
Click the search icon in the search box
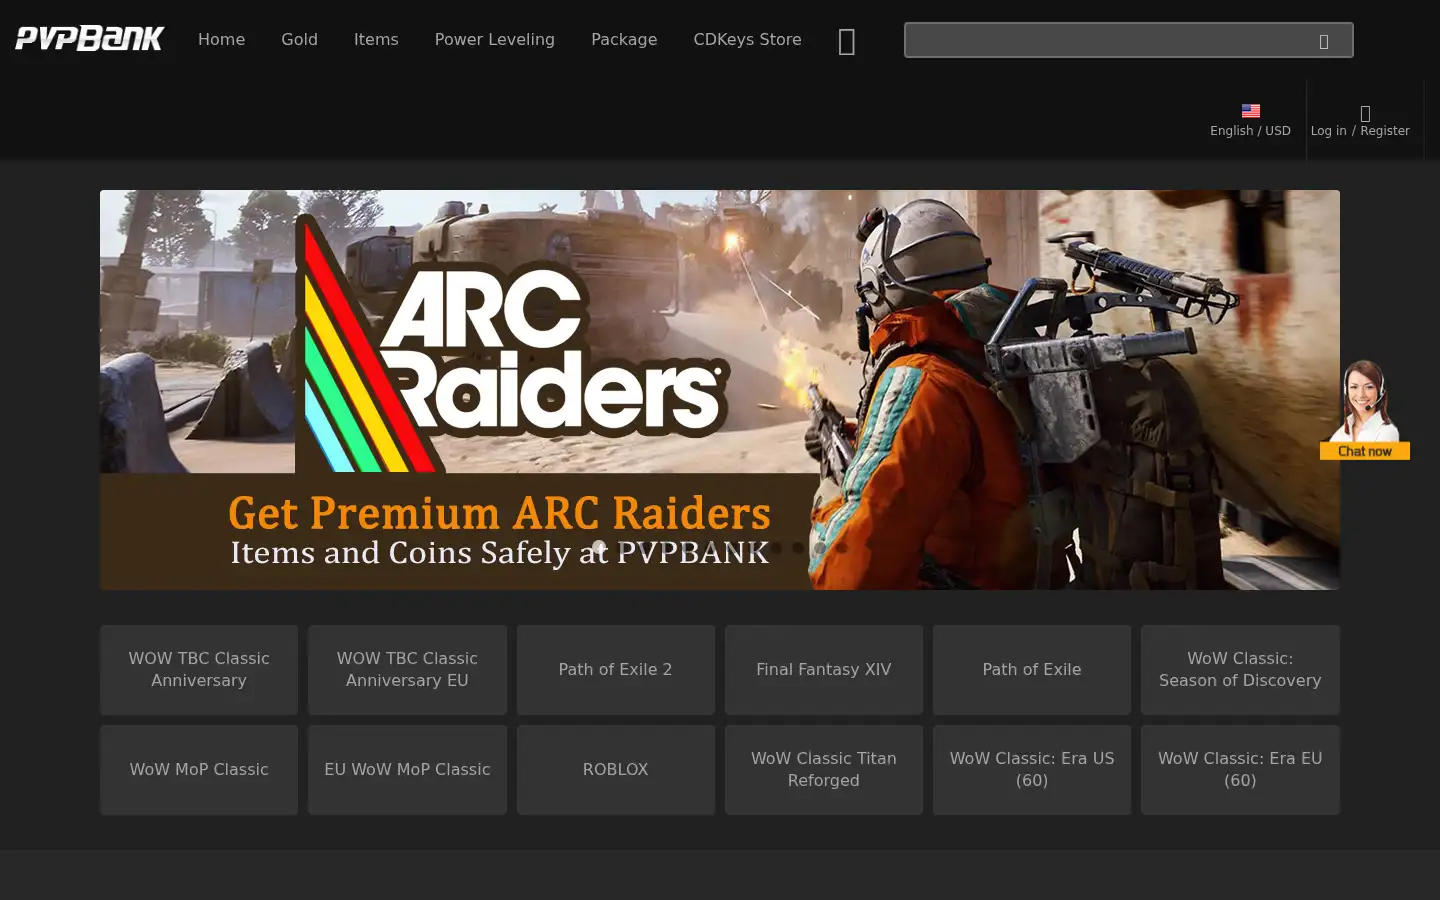click(x=1323, y=41)
